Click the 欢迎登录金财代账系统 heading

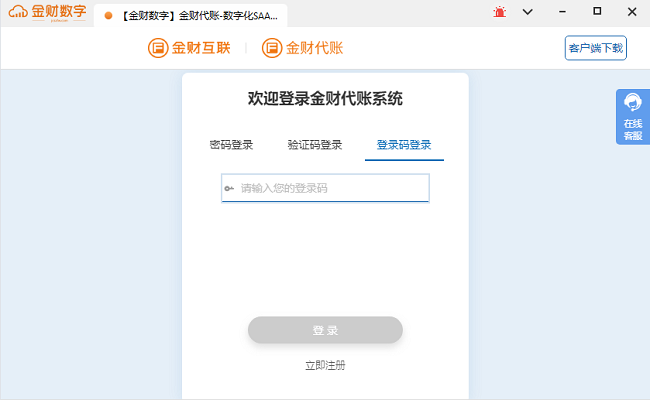tap(325, 99)
